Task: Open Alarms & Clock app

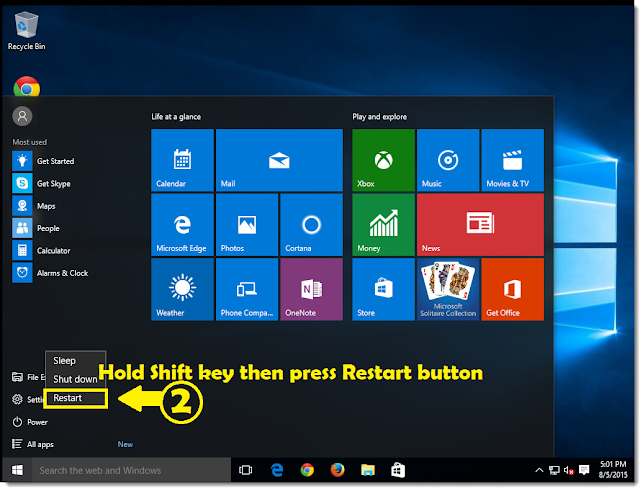Action: [x=51, y=273]
